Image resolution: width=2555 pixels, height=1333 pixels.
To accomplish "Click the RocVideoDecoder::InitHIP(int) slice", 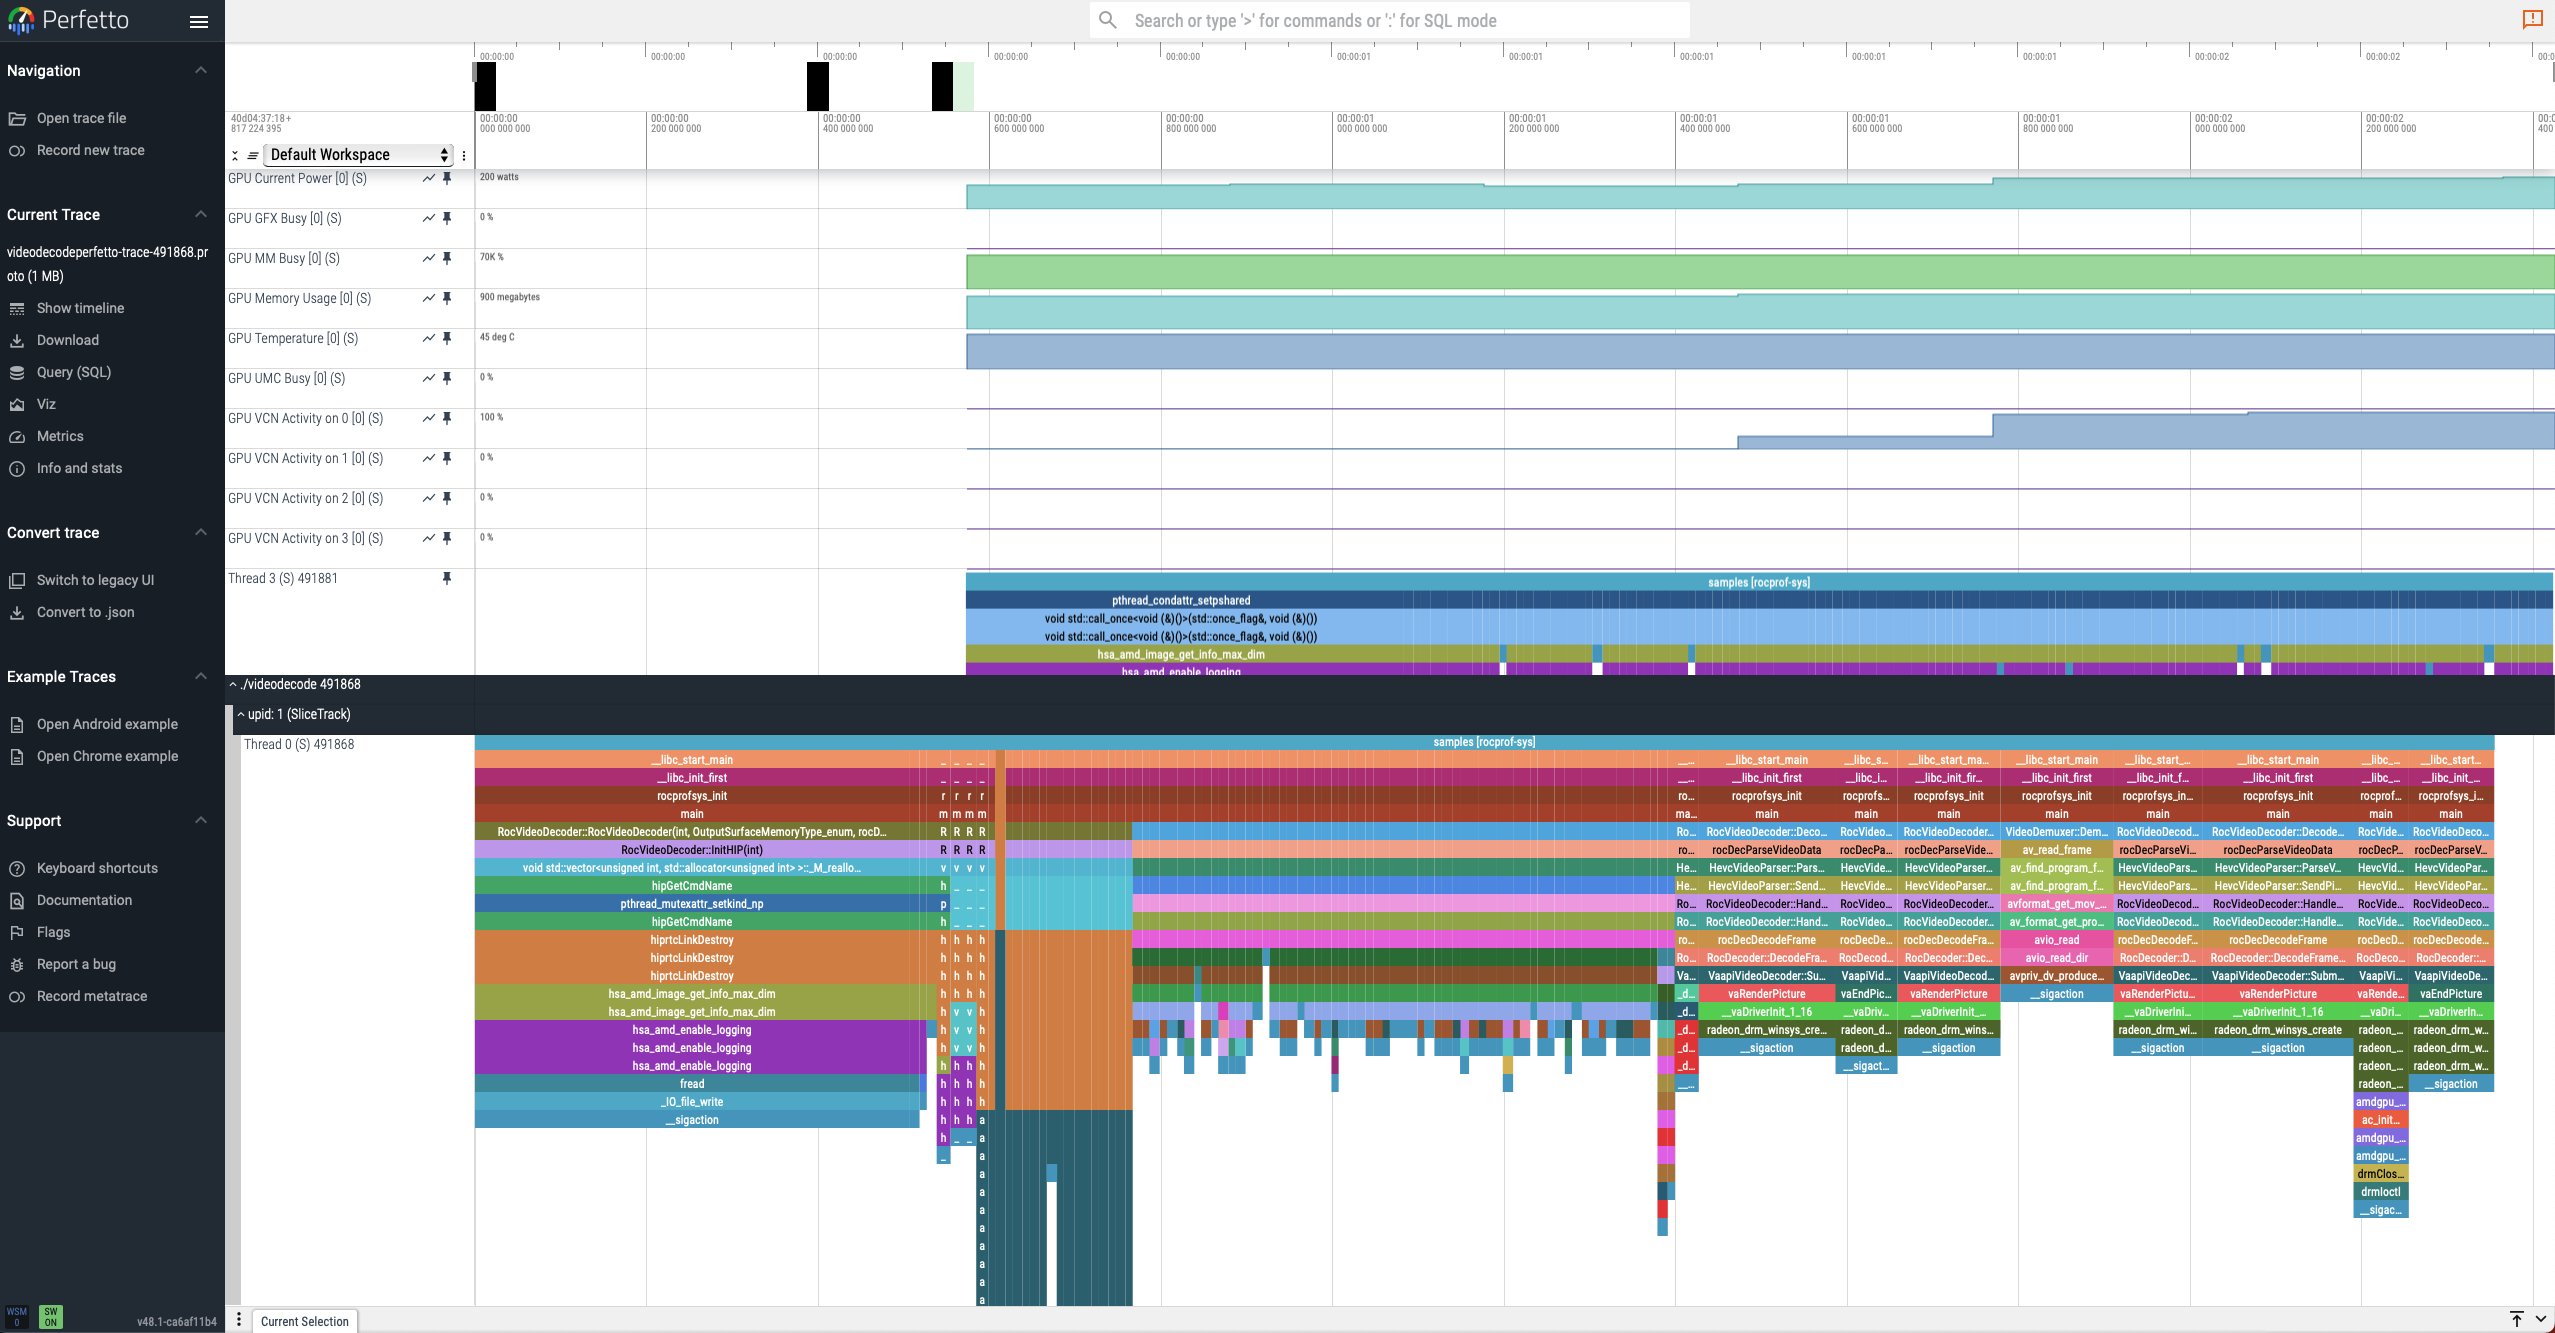I will [x=691, y=850].
